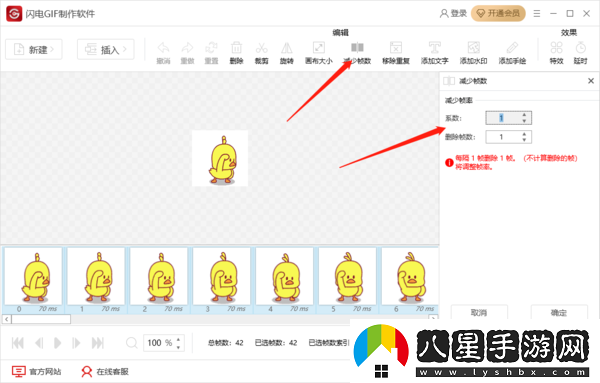Image resolution: width=600 pixels, height=383 pixels.
Task: Click the Cancel (取消) button in panel
Action: coord(479,312)
